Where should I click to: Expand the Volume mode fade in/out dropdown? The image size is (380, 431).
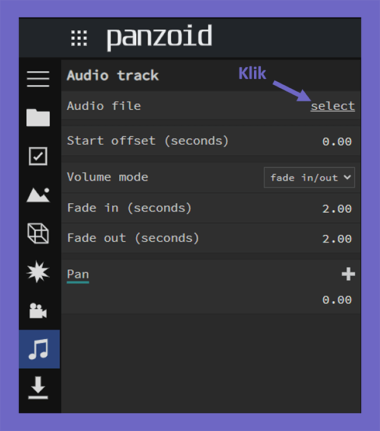(x=309, y=177)
